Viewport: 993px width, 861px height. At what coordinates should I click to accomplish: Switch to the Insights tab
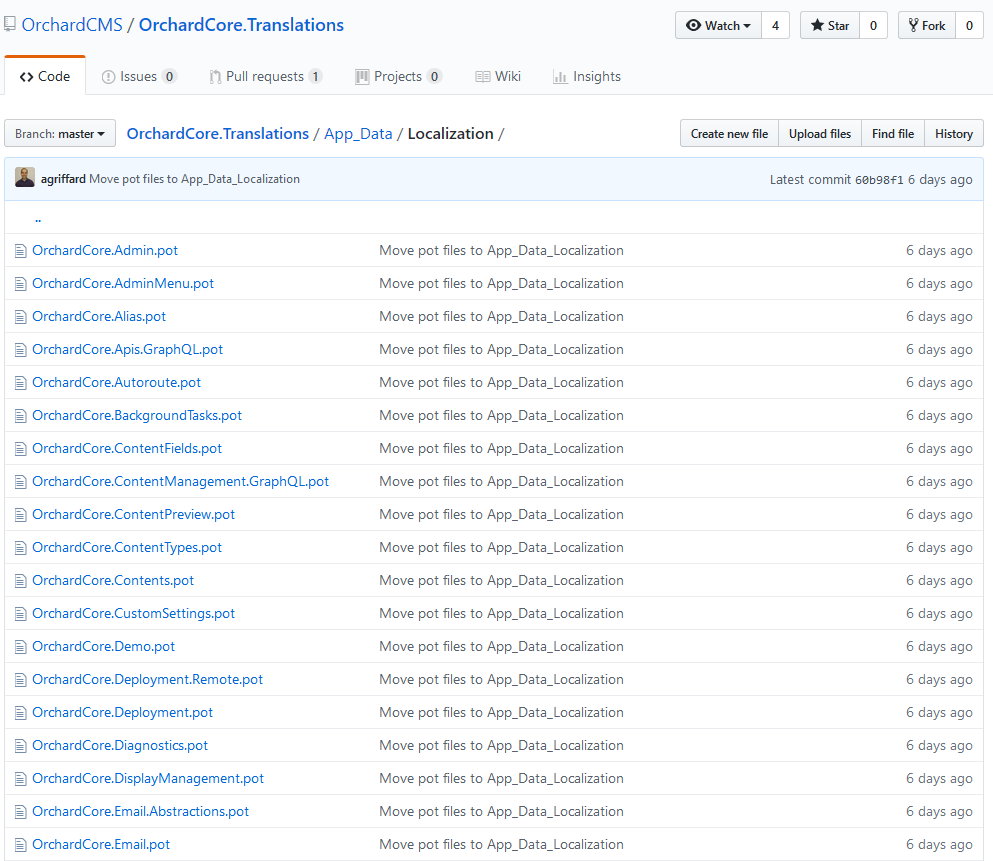click(x=587, y=77)
